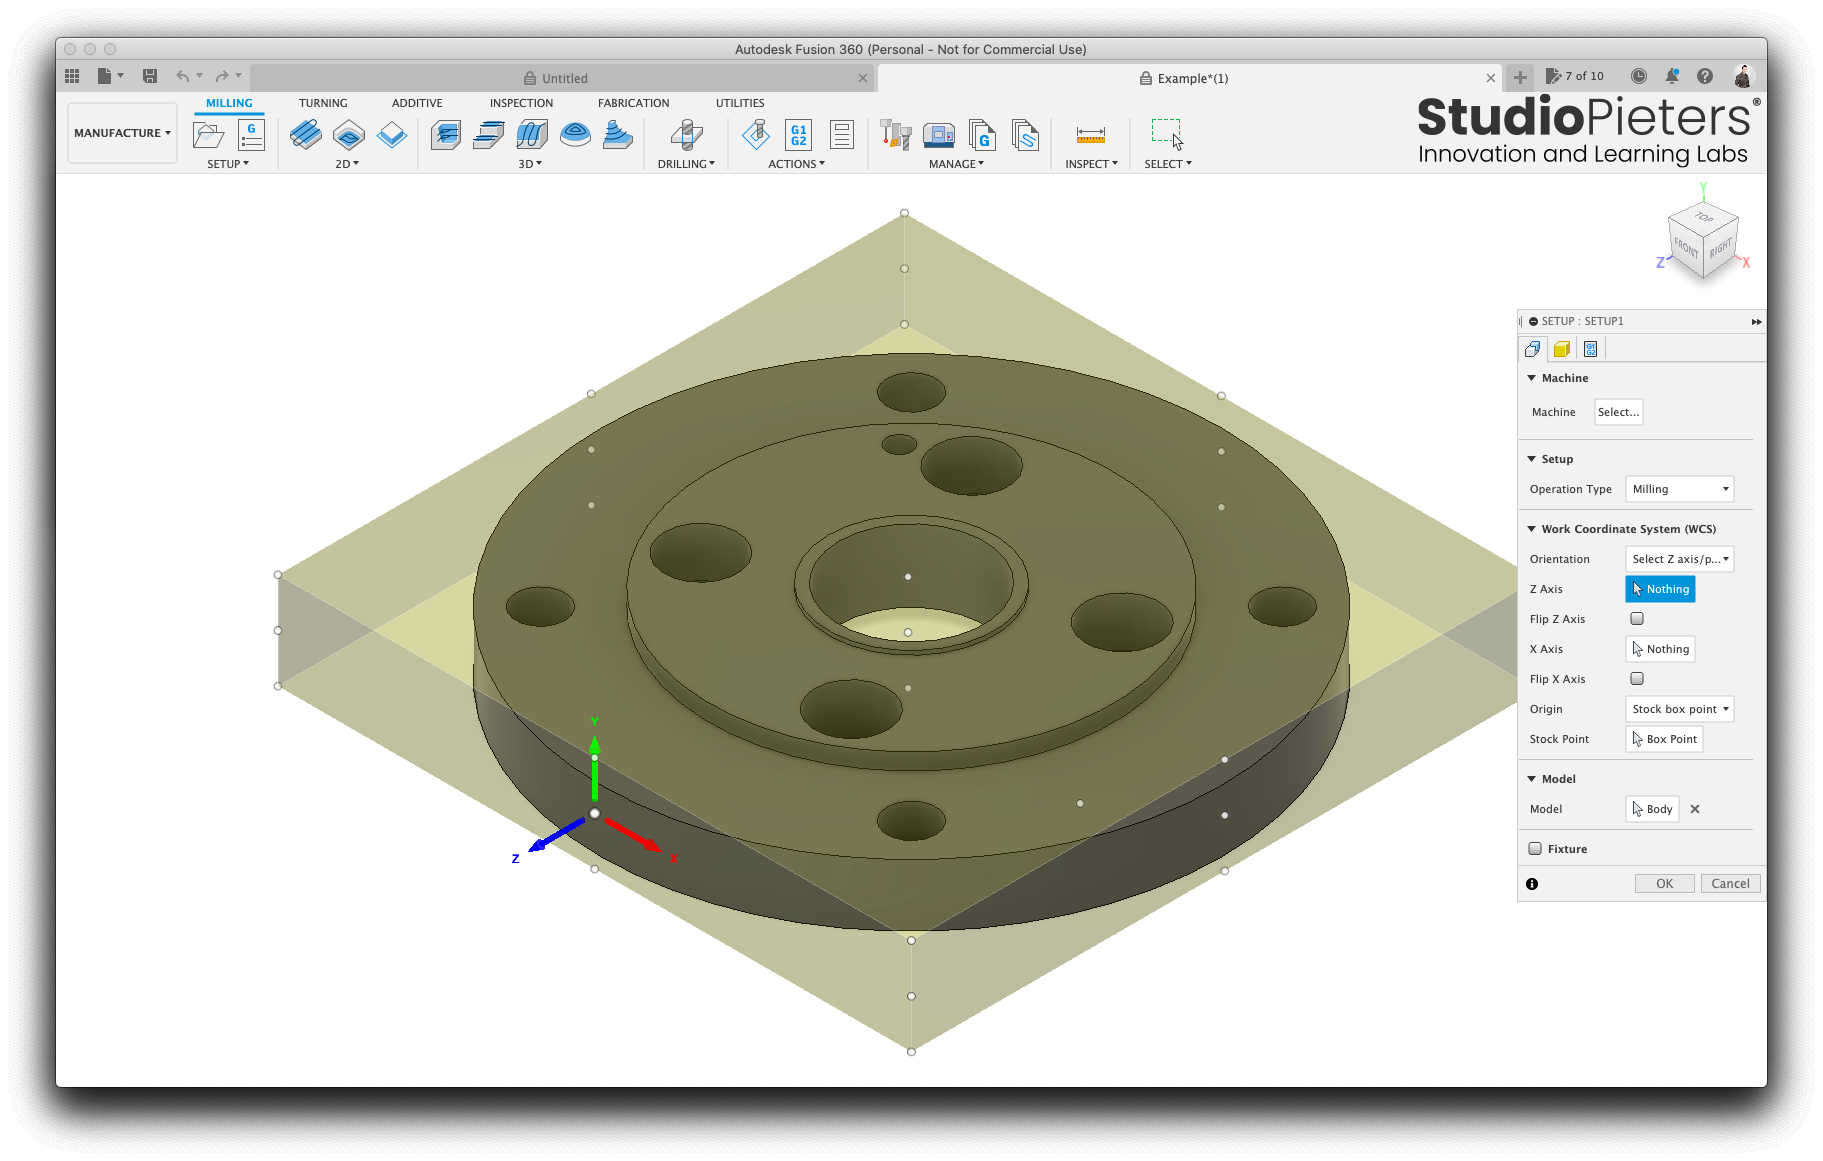Select the 3D Adaptive Clearing tool
Screen dimensions: 1823x1161
point(446,134)
